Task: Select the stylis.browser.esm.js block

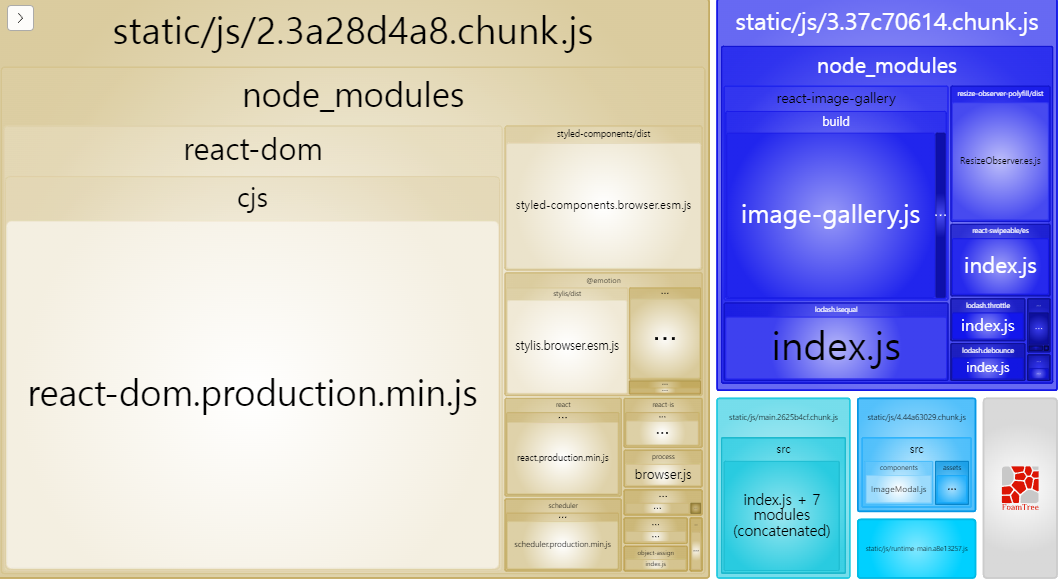Action: (x=567, y=346)
